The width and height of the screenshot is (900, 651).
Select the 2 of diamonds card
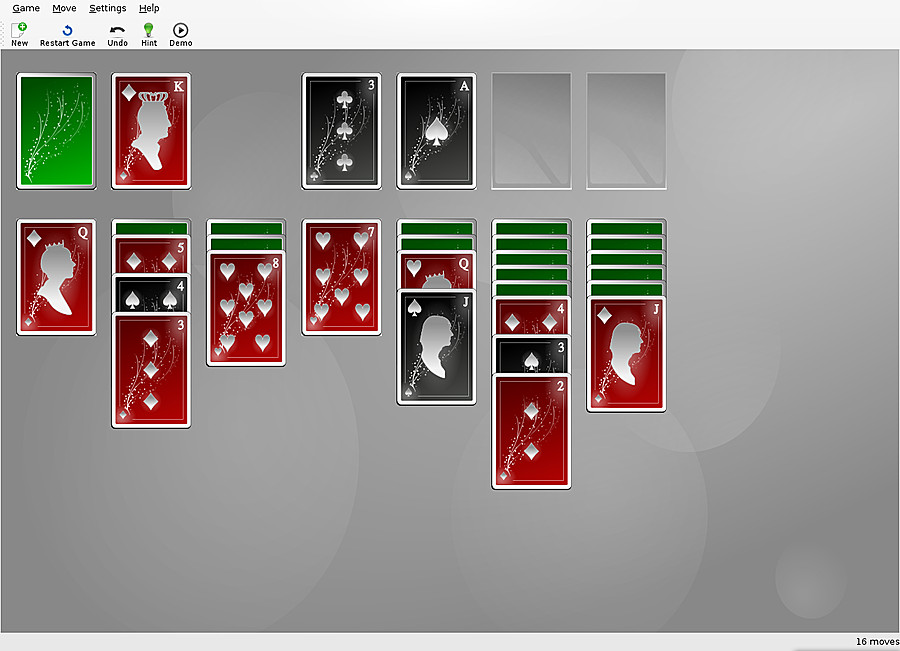coord(532,432)
